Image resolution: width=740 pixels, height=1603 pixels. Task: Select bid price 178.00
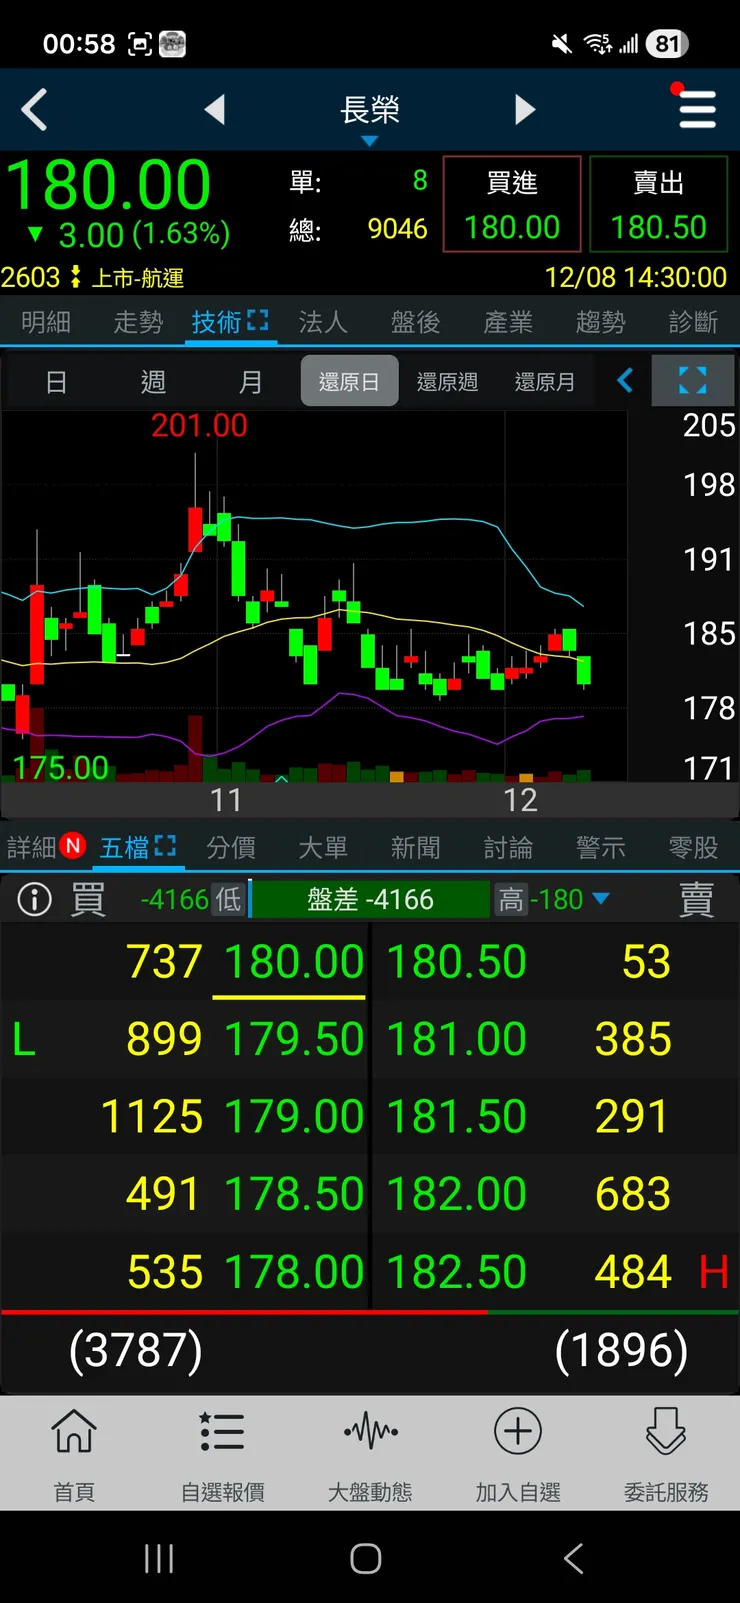(294, 1272)
